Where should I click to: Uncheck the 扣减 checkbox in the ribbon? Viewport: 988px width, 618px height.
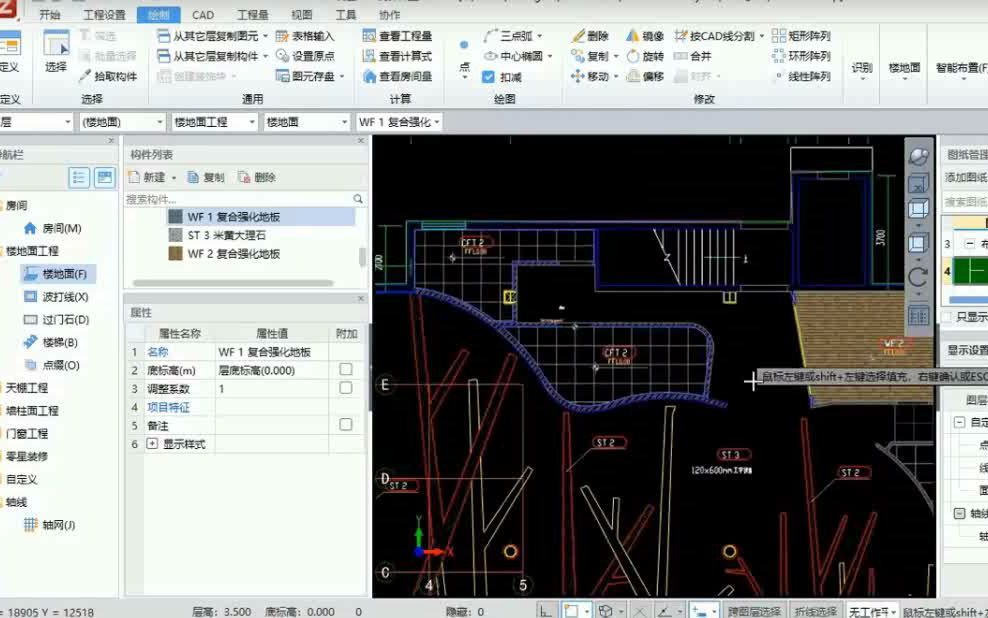tap(490, 77)
